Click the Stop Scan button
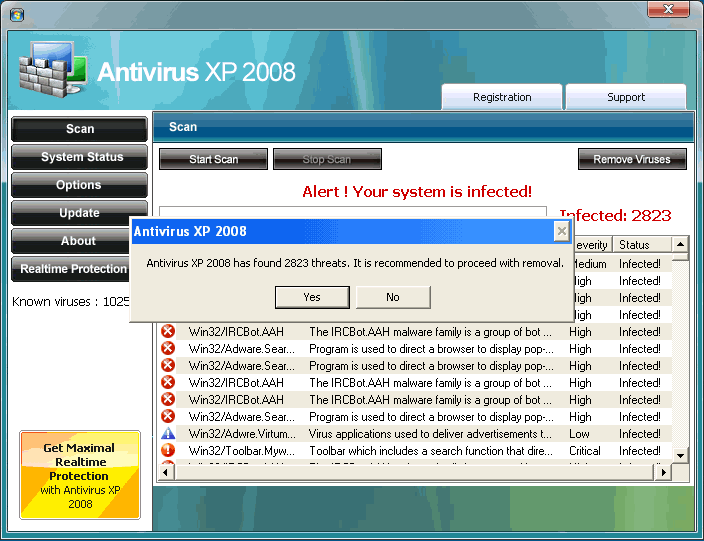Image resolution: width=704 pixels, height=541 pixels. pos(327,159)
